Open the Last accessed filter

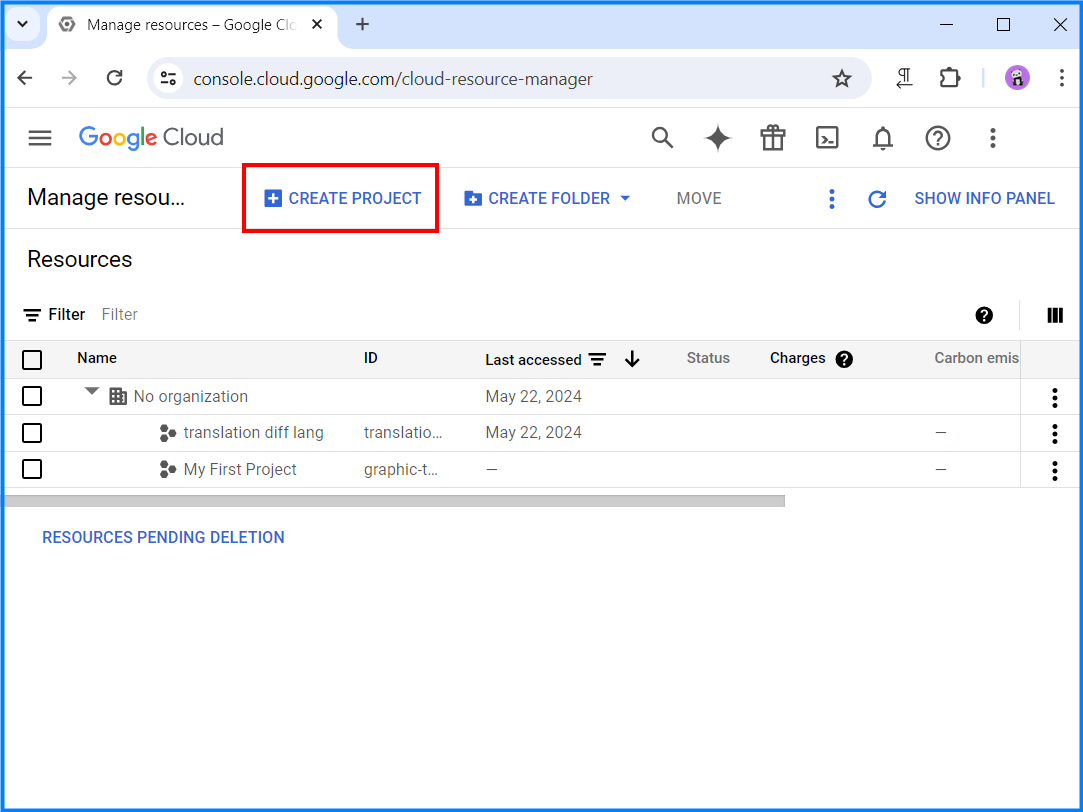pos(597,359)
